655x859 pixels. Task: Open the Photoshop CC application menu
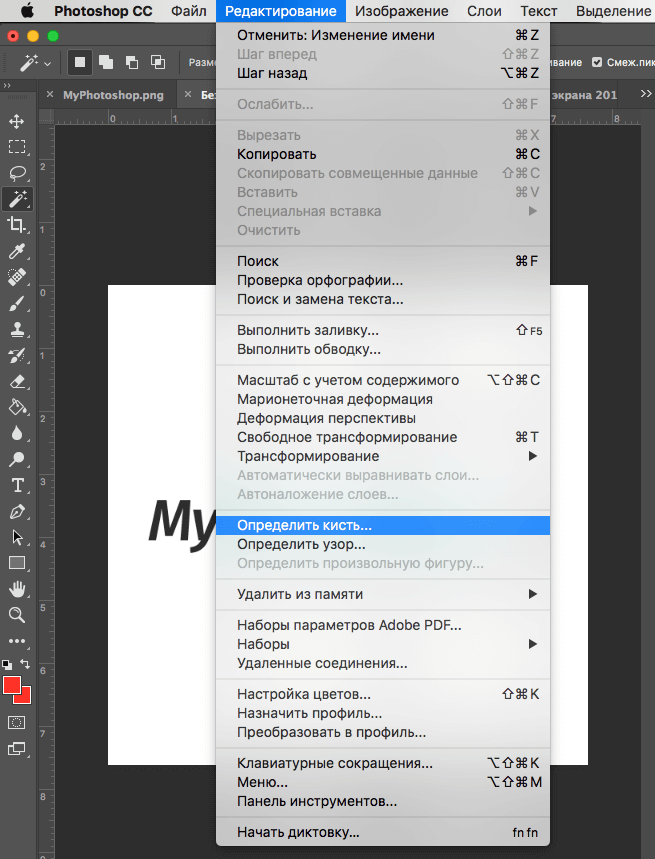tap(103, 11)
